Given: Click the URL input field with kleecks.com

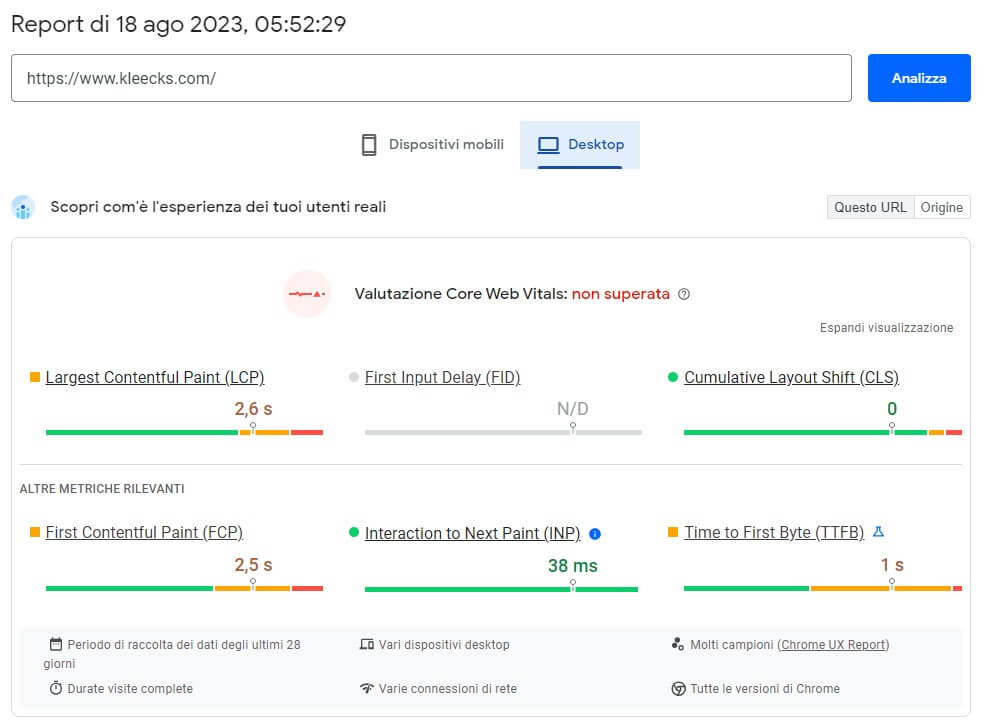Looking at the screenshot, I should 431,78.
